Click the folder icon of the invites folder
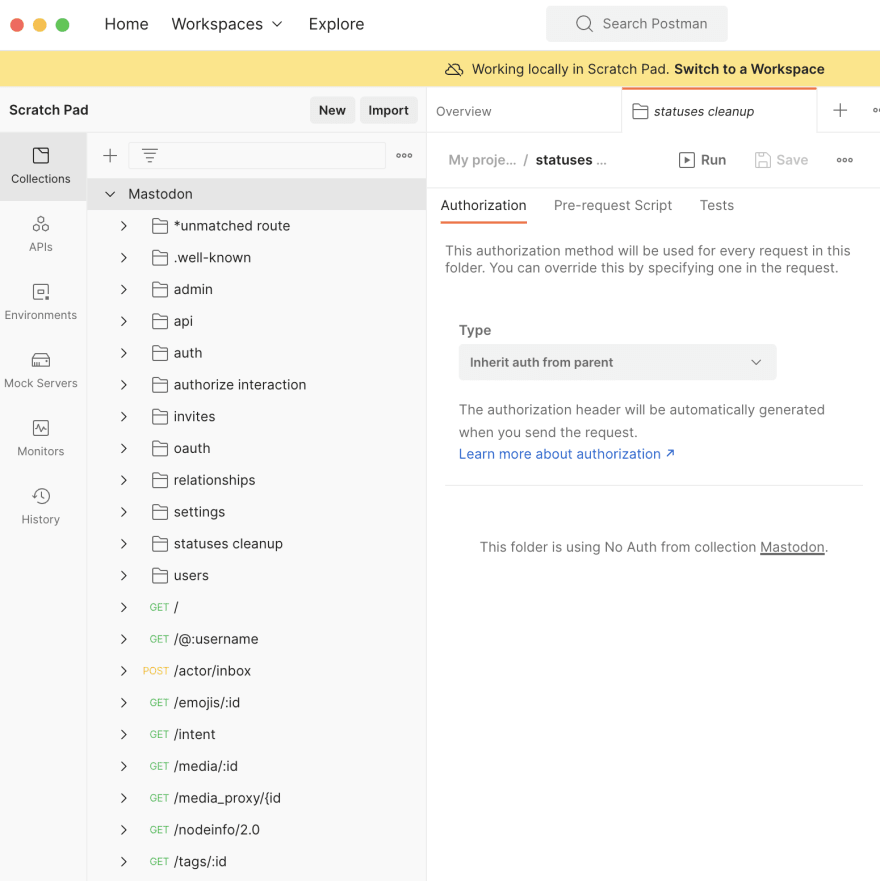Screen dimensions: 880x881 click(160, 416)
